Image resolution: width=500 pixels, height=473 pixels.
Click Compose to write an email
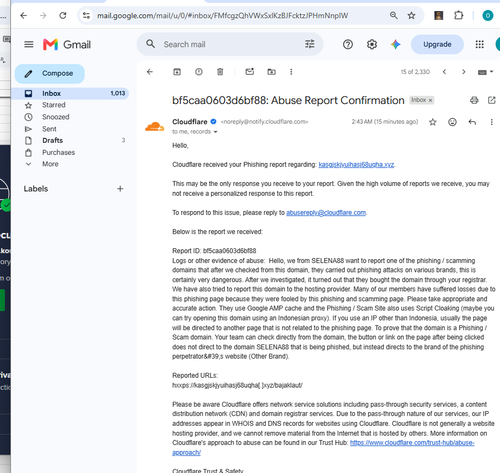pos(50,73)
